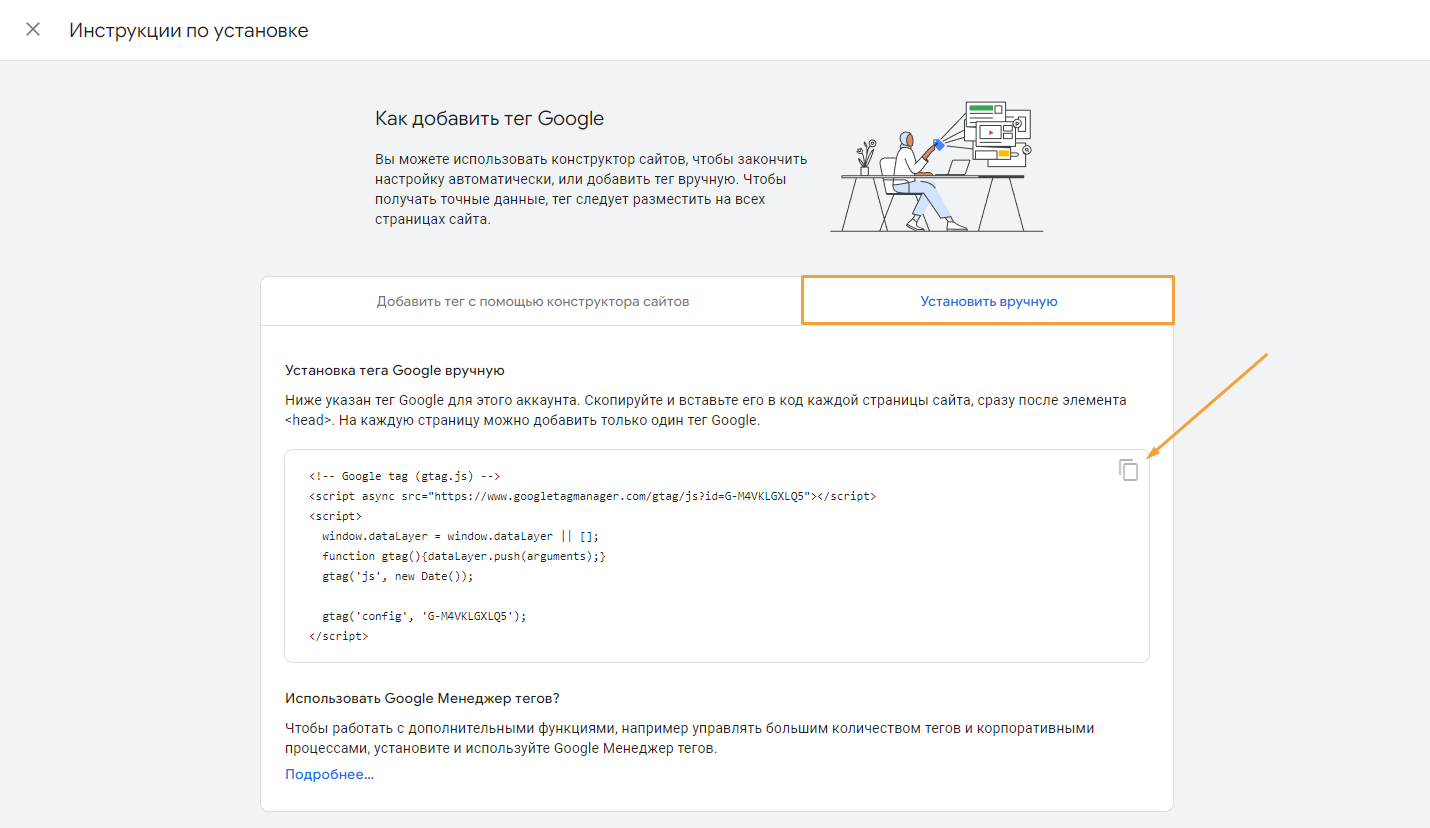Click the gtag('js', new Date()) line
This screenshot has width=1430, height=828.
click(x=397, y=576)
